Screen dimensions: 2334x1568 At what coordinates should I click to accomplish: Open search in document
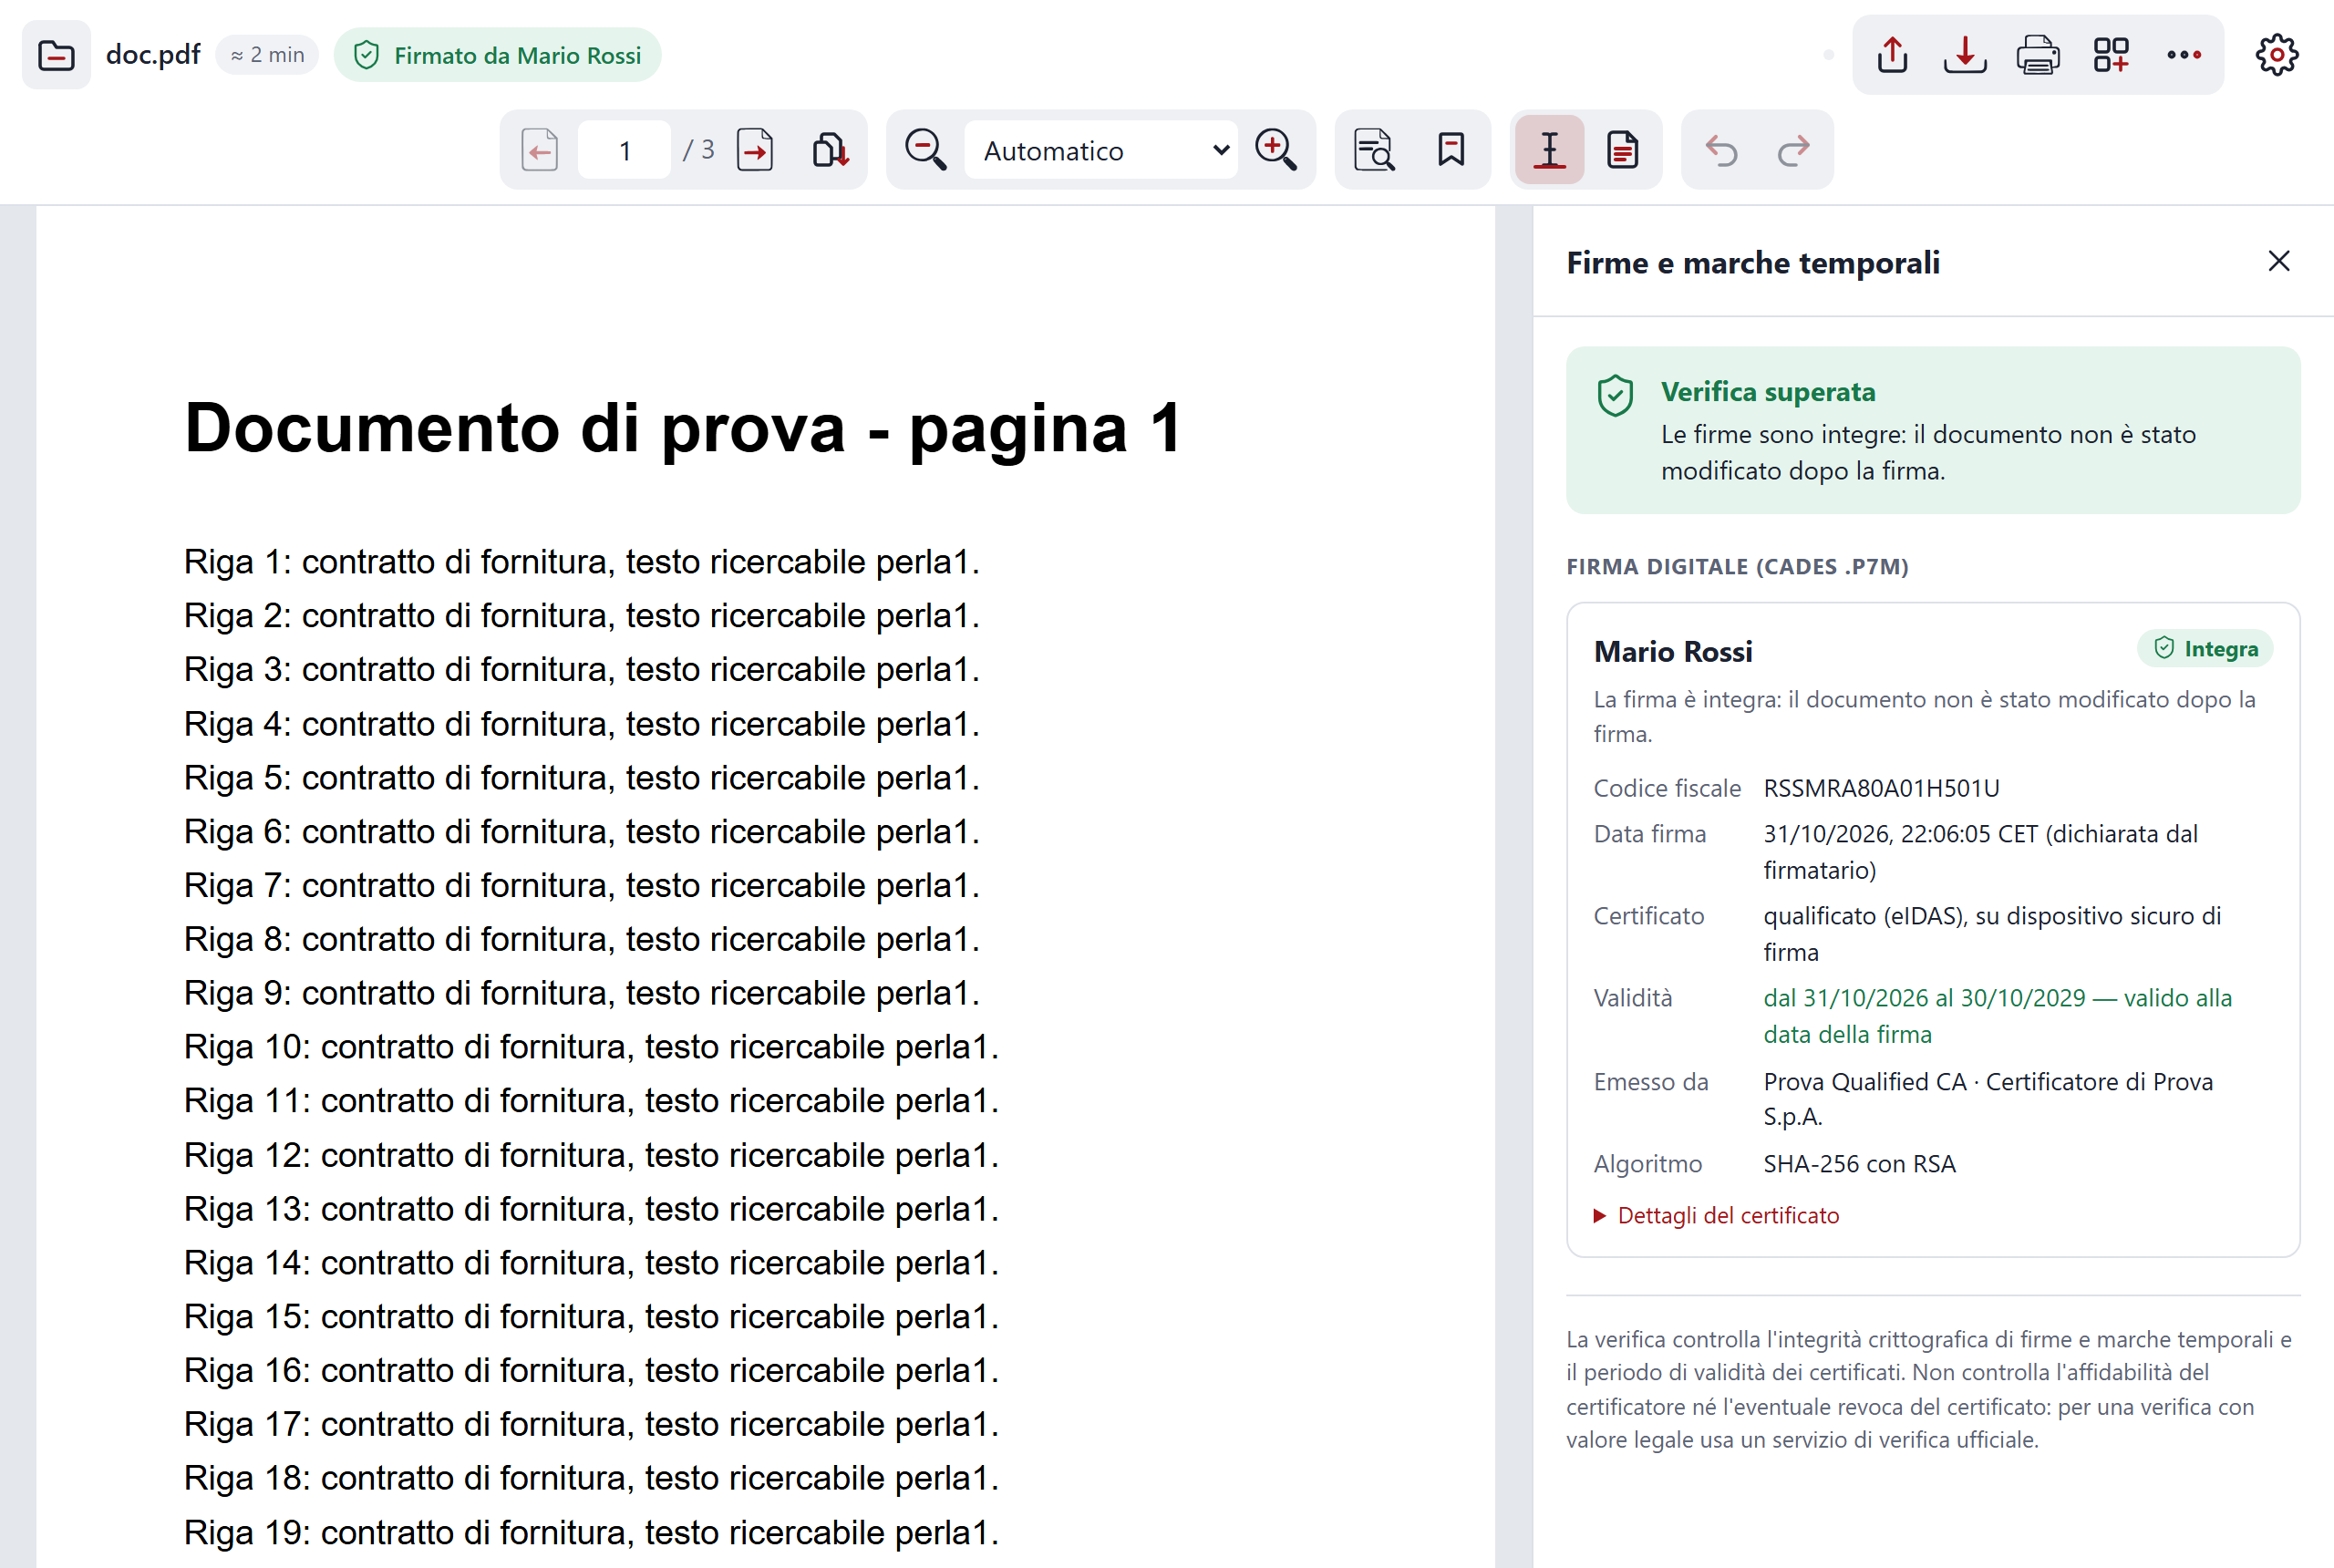pyautogui.click(x=1374, y=150)
